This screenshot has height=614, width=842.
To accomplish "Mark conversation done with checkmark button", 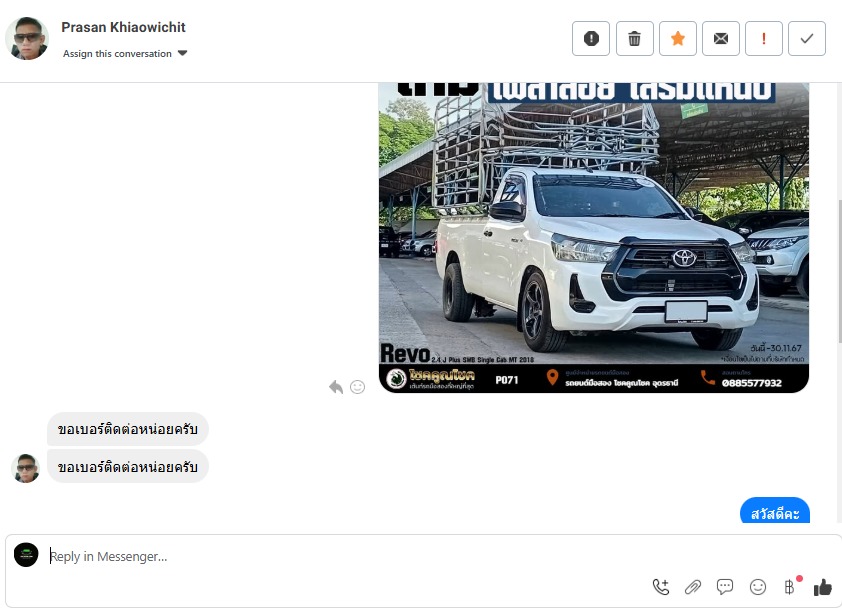I will click(807, 39).
